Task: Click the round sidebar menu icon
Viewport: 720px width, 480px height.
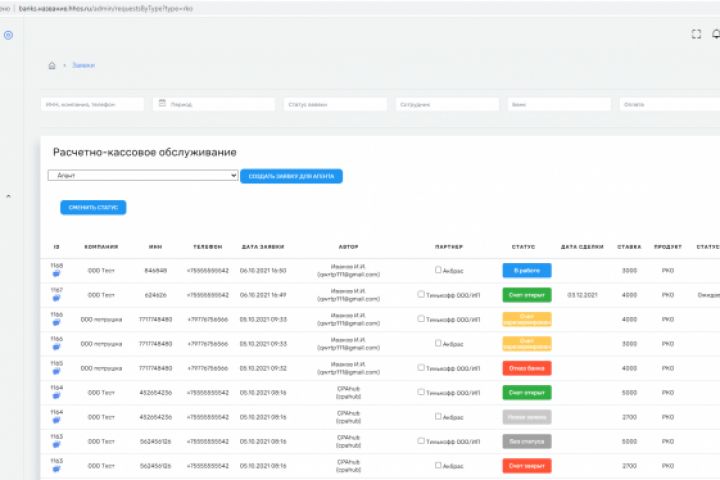Action: pyautogui.click(x=8, y=35)
